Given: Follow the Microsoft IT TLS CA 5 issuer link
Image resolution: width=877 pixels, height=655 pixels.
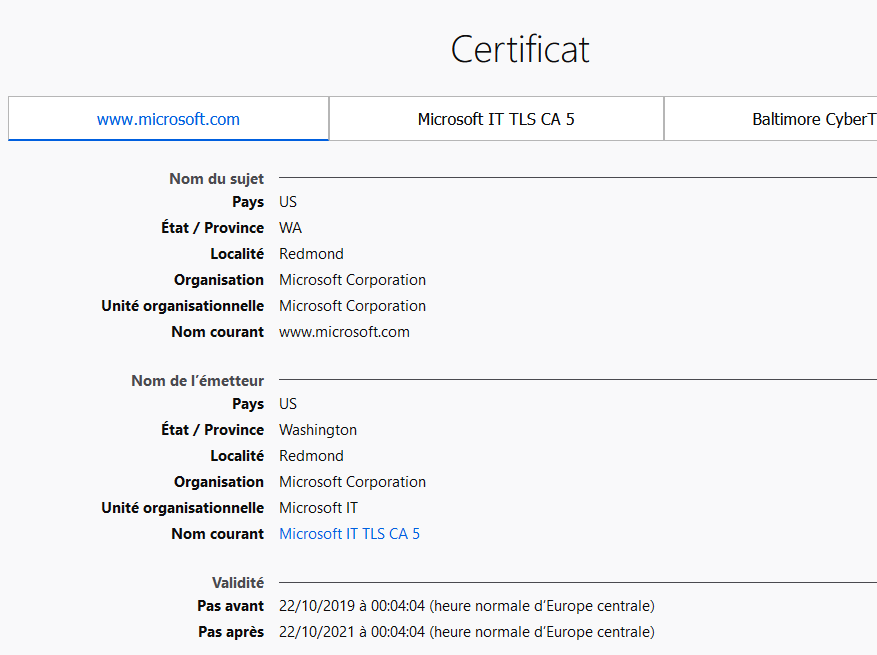Looking at the screenshot, I should point(350,534).
